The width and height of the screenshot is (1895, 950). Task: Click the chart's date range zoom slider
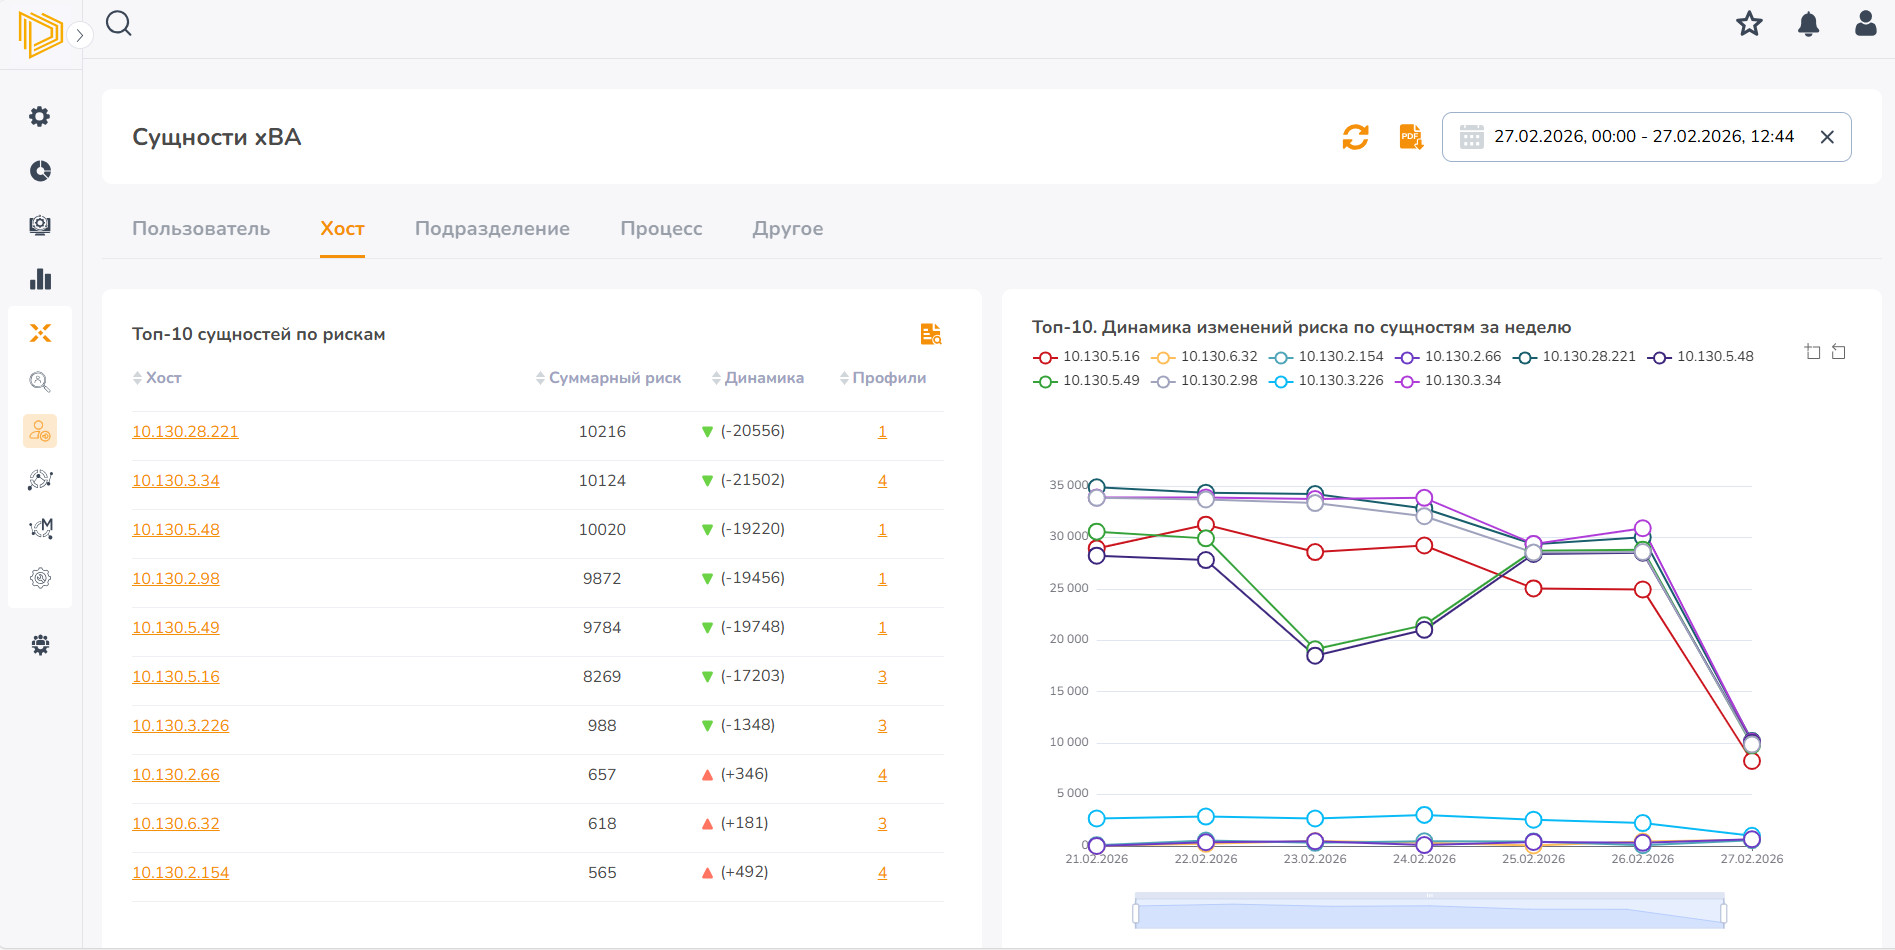pyautogui.click(x=1430, y=912)
